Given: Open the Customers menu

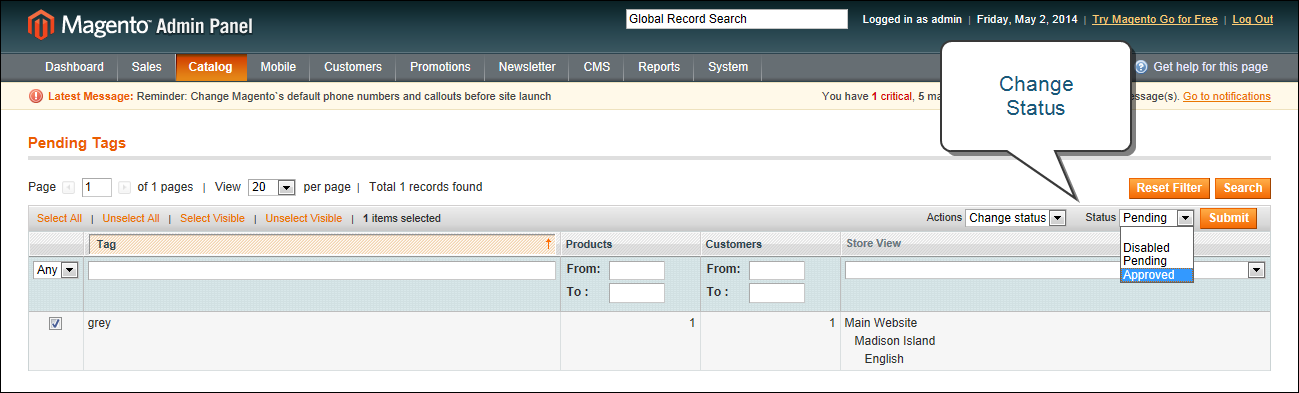Looking at the screenshot, I should click(x=353, y=67).
